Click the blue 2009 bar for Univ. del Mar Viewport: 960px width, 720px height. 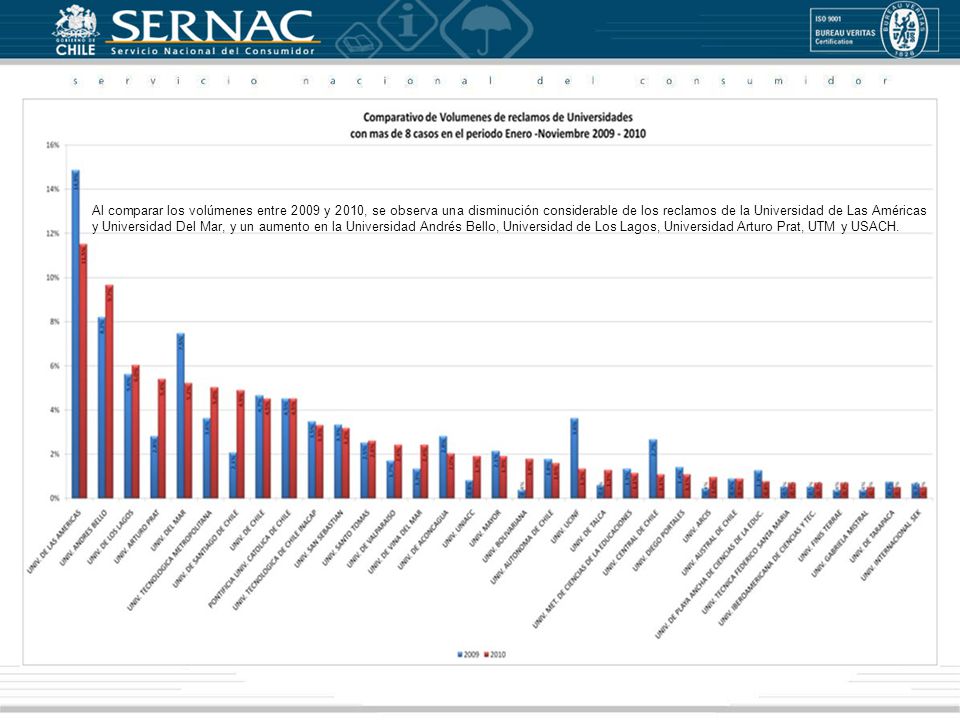coord(181,416)
